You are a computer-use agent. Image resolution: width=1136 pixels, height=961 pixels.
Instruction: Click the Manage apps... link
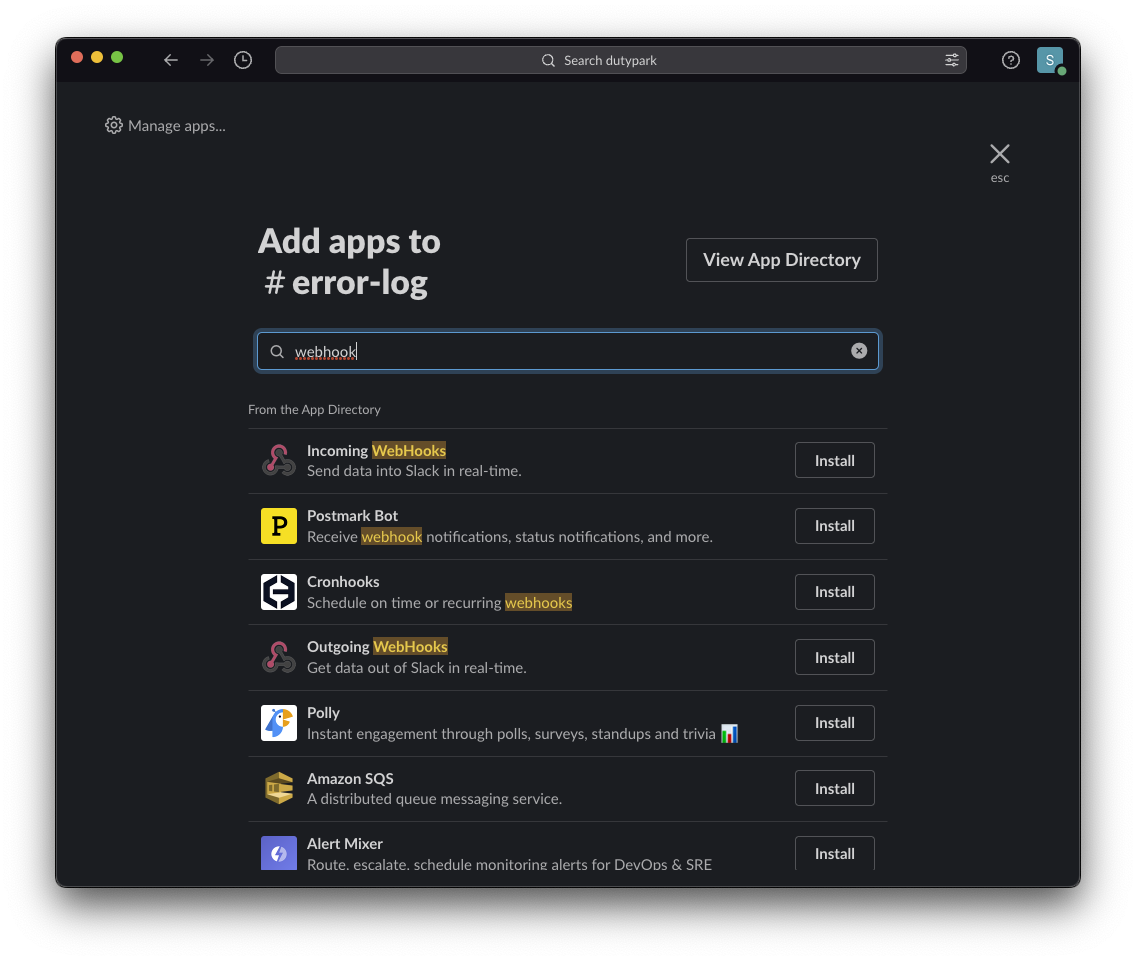pos(177,126)
